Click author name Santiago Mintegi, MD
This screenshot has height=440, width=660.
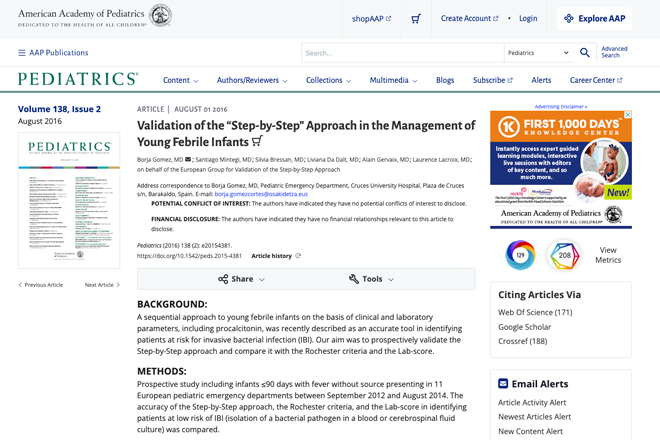[224, 160]
